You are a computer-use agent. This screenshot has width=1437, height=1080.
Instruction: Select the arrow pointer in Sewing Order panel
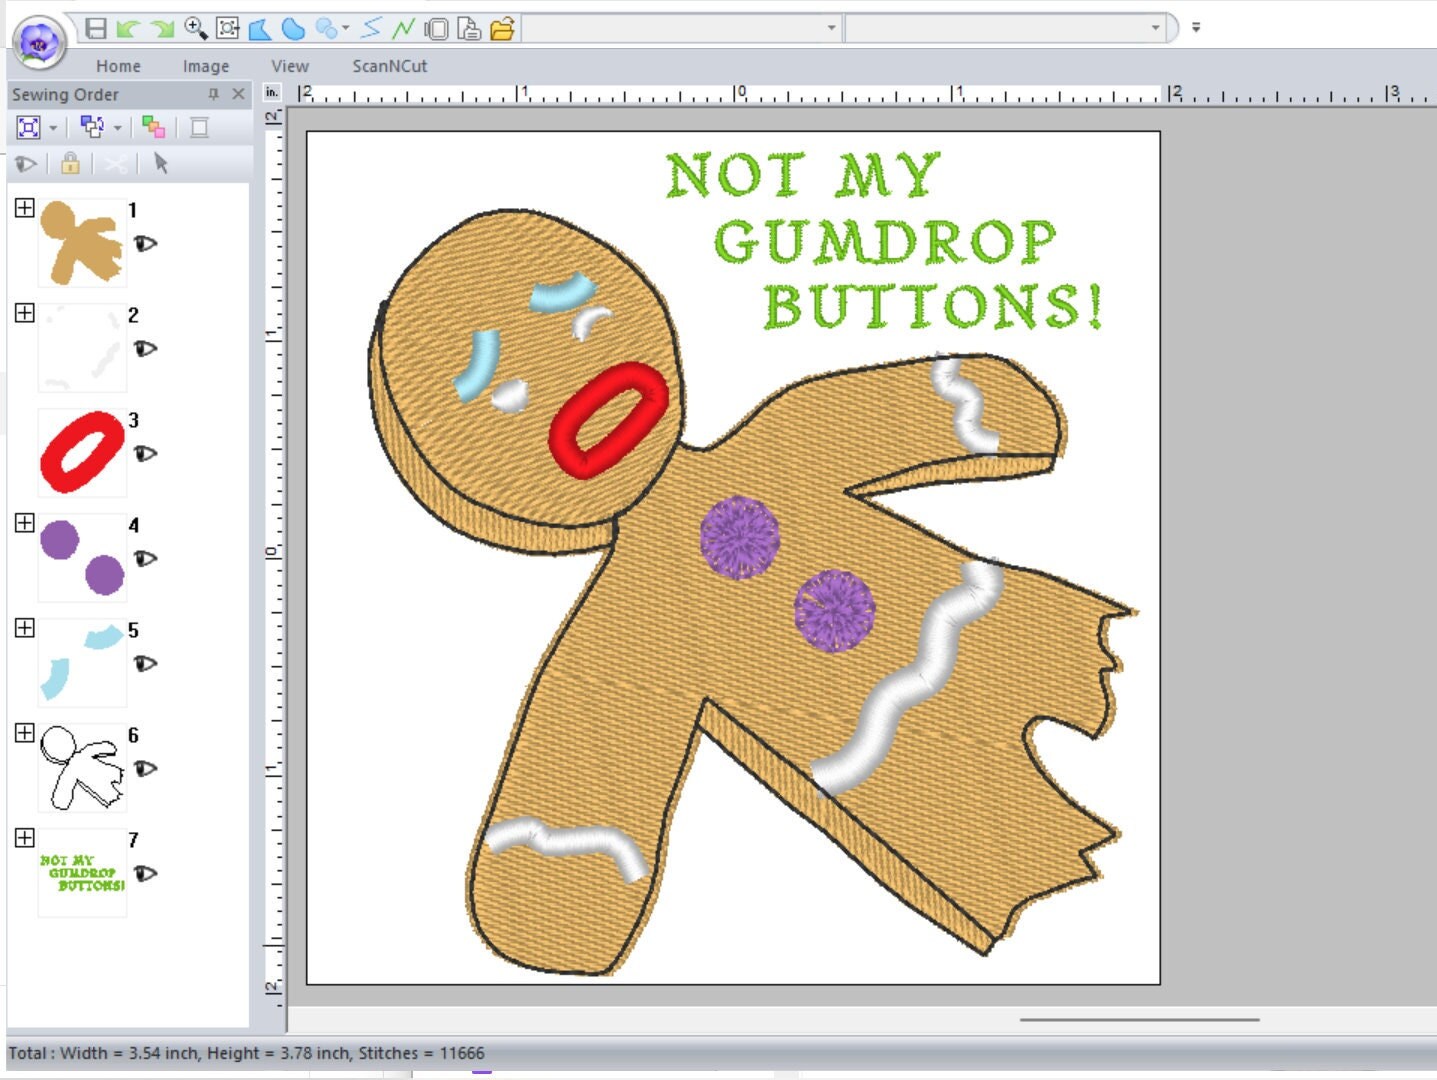[x=163, y=164]
